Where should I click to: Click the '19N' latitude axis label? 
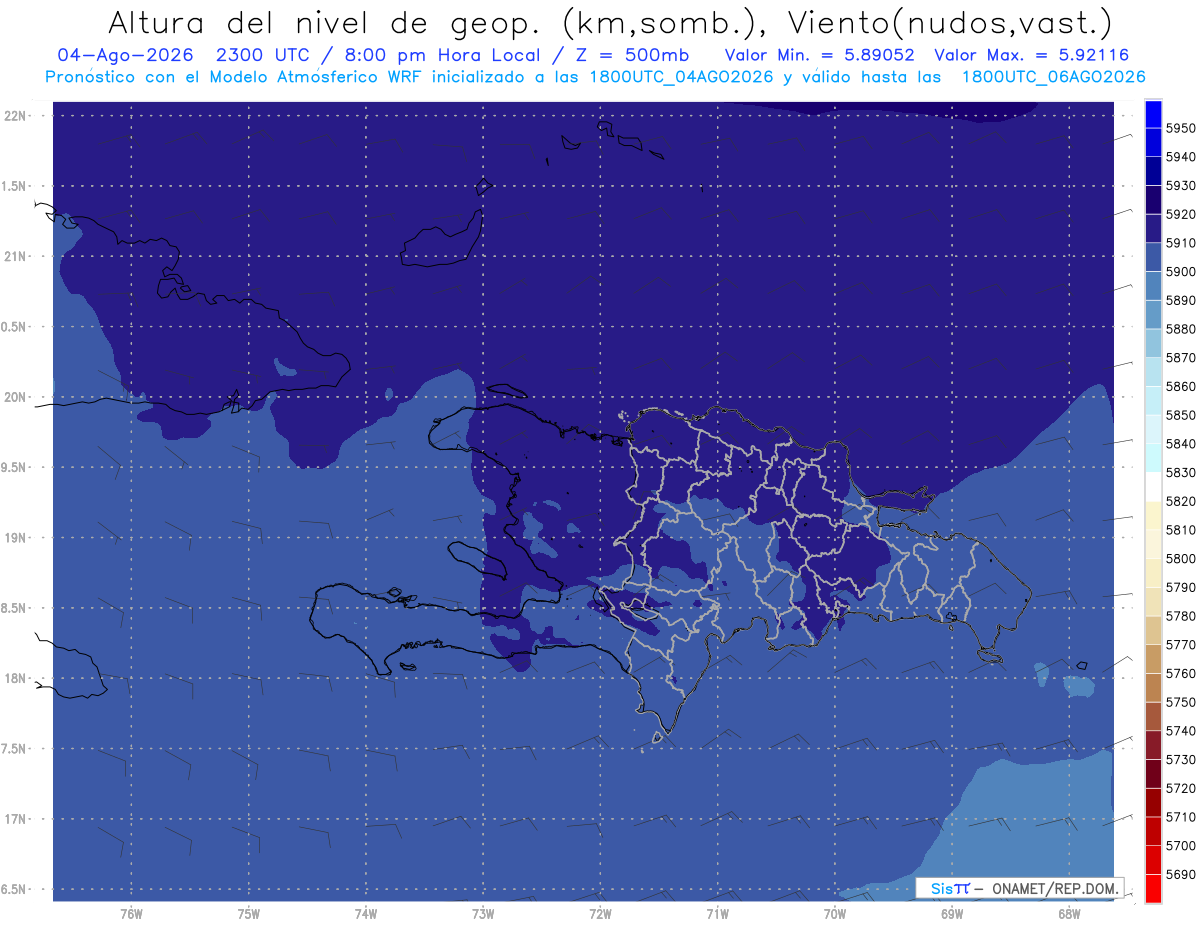(x=16, y=537)
